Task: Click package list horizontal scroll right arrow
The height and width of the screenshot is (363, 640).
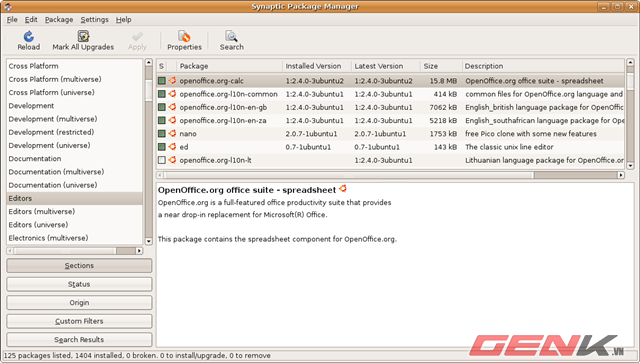Action: tap(621, 175)
